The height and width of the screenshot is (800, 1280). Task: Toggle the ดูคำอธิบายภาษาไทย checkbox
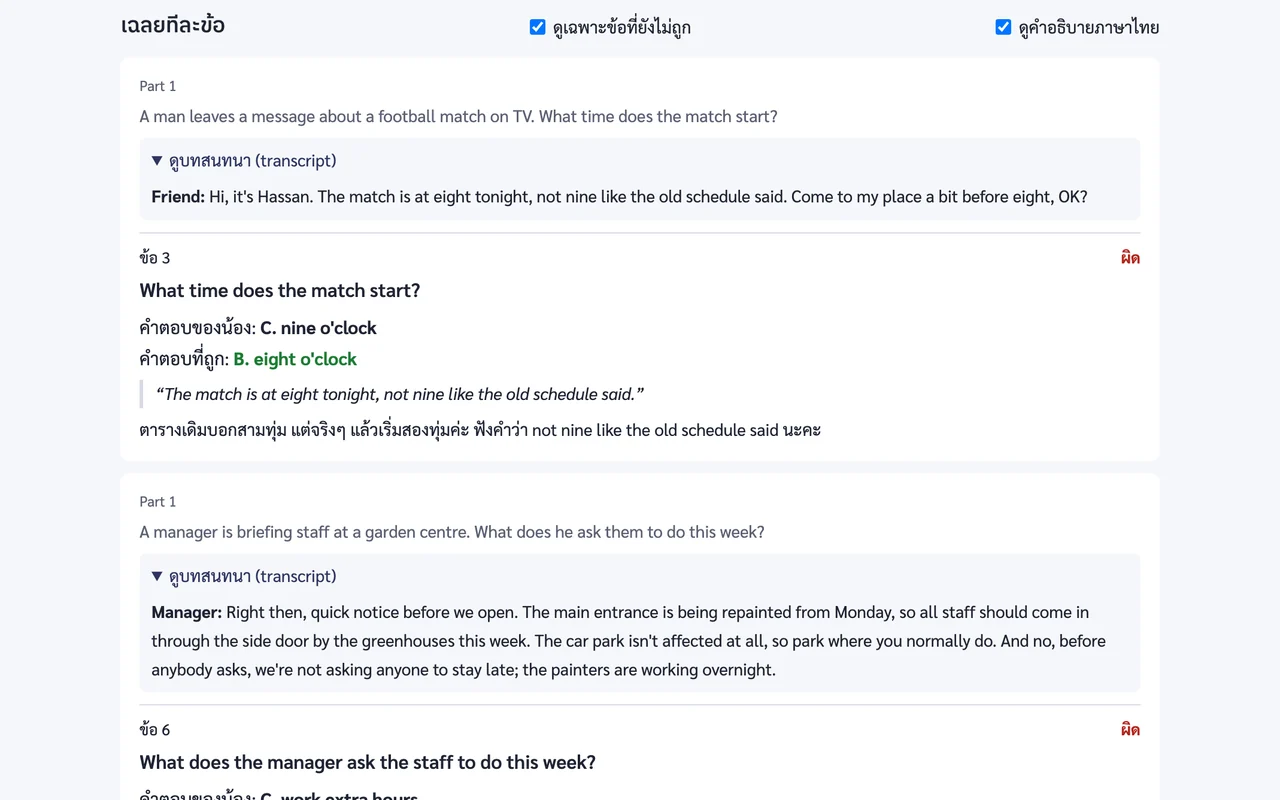pos(1003,27)
